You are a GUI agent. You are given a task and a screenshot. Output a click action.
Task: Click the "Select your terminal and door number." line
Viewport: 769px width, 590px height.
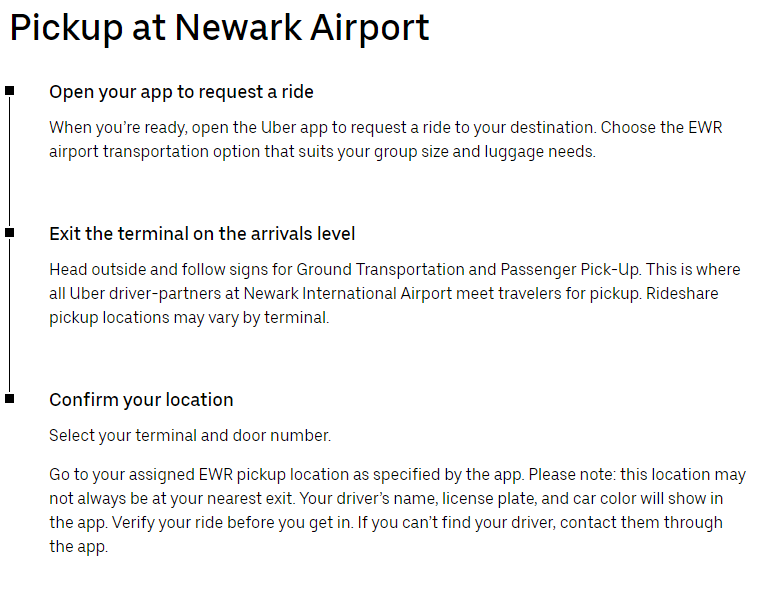pyautogui.click(x=190, y=436)
